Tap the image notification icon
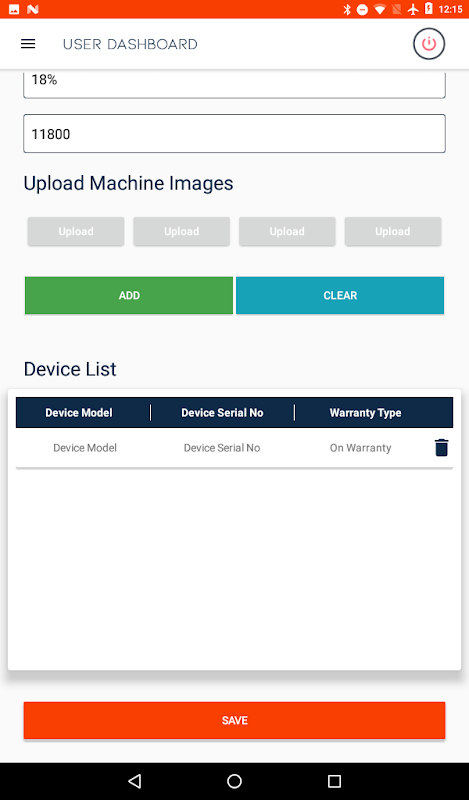This screenshot has height=800, width=469. coord(14,9)
